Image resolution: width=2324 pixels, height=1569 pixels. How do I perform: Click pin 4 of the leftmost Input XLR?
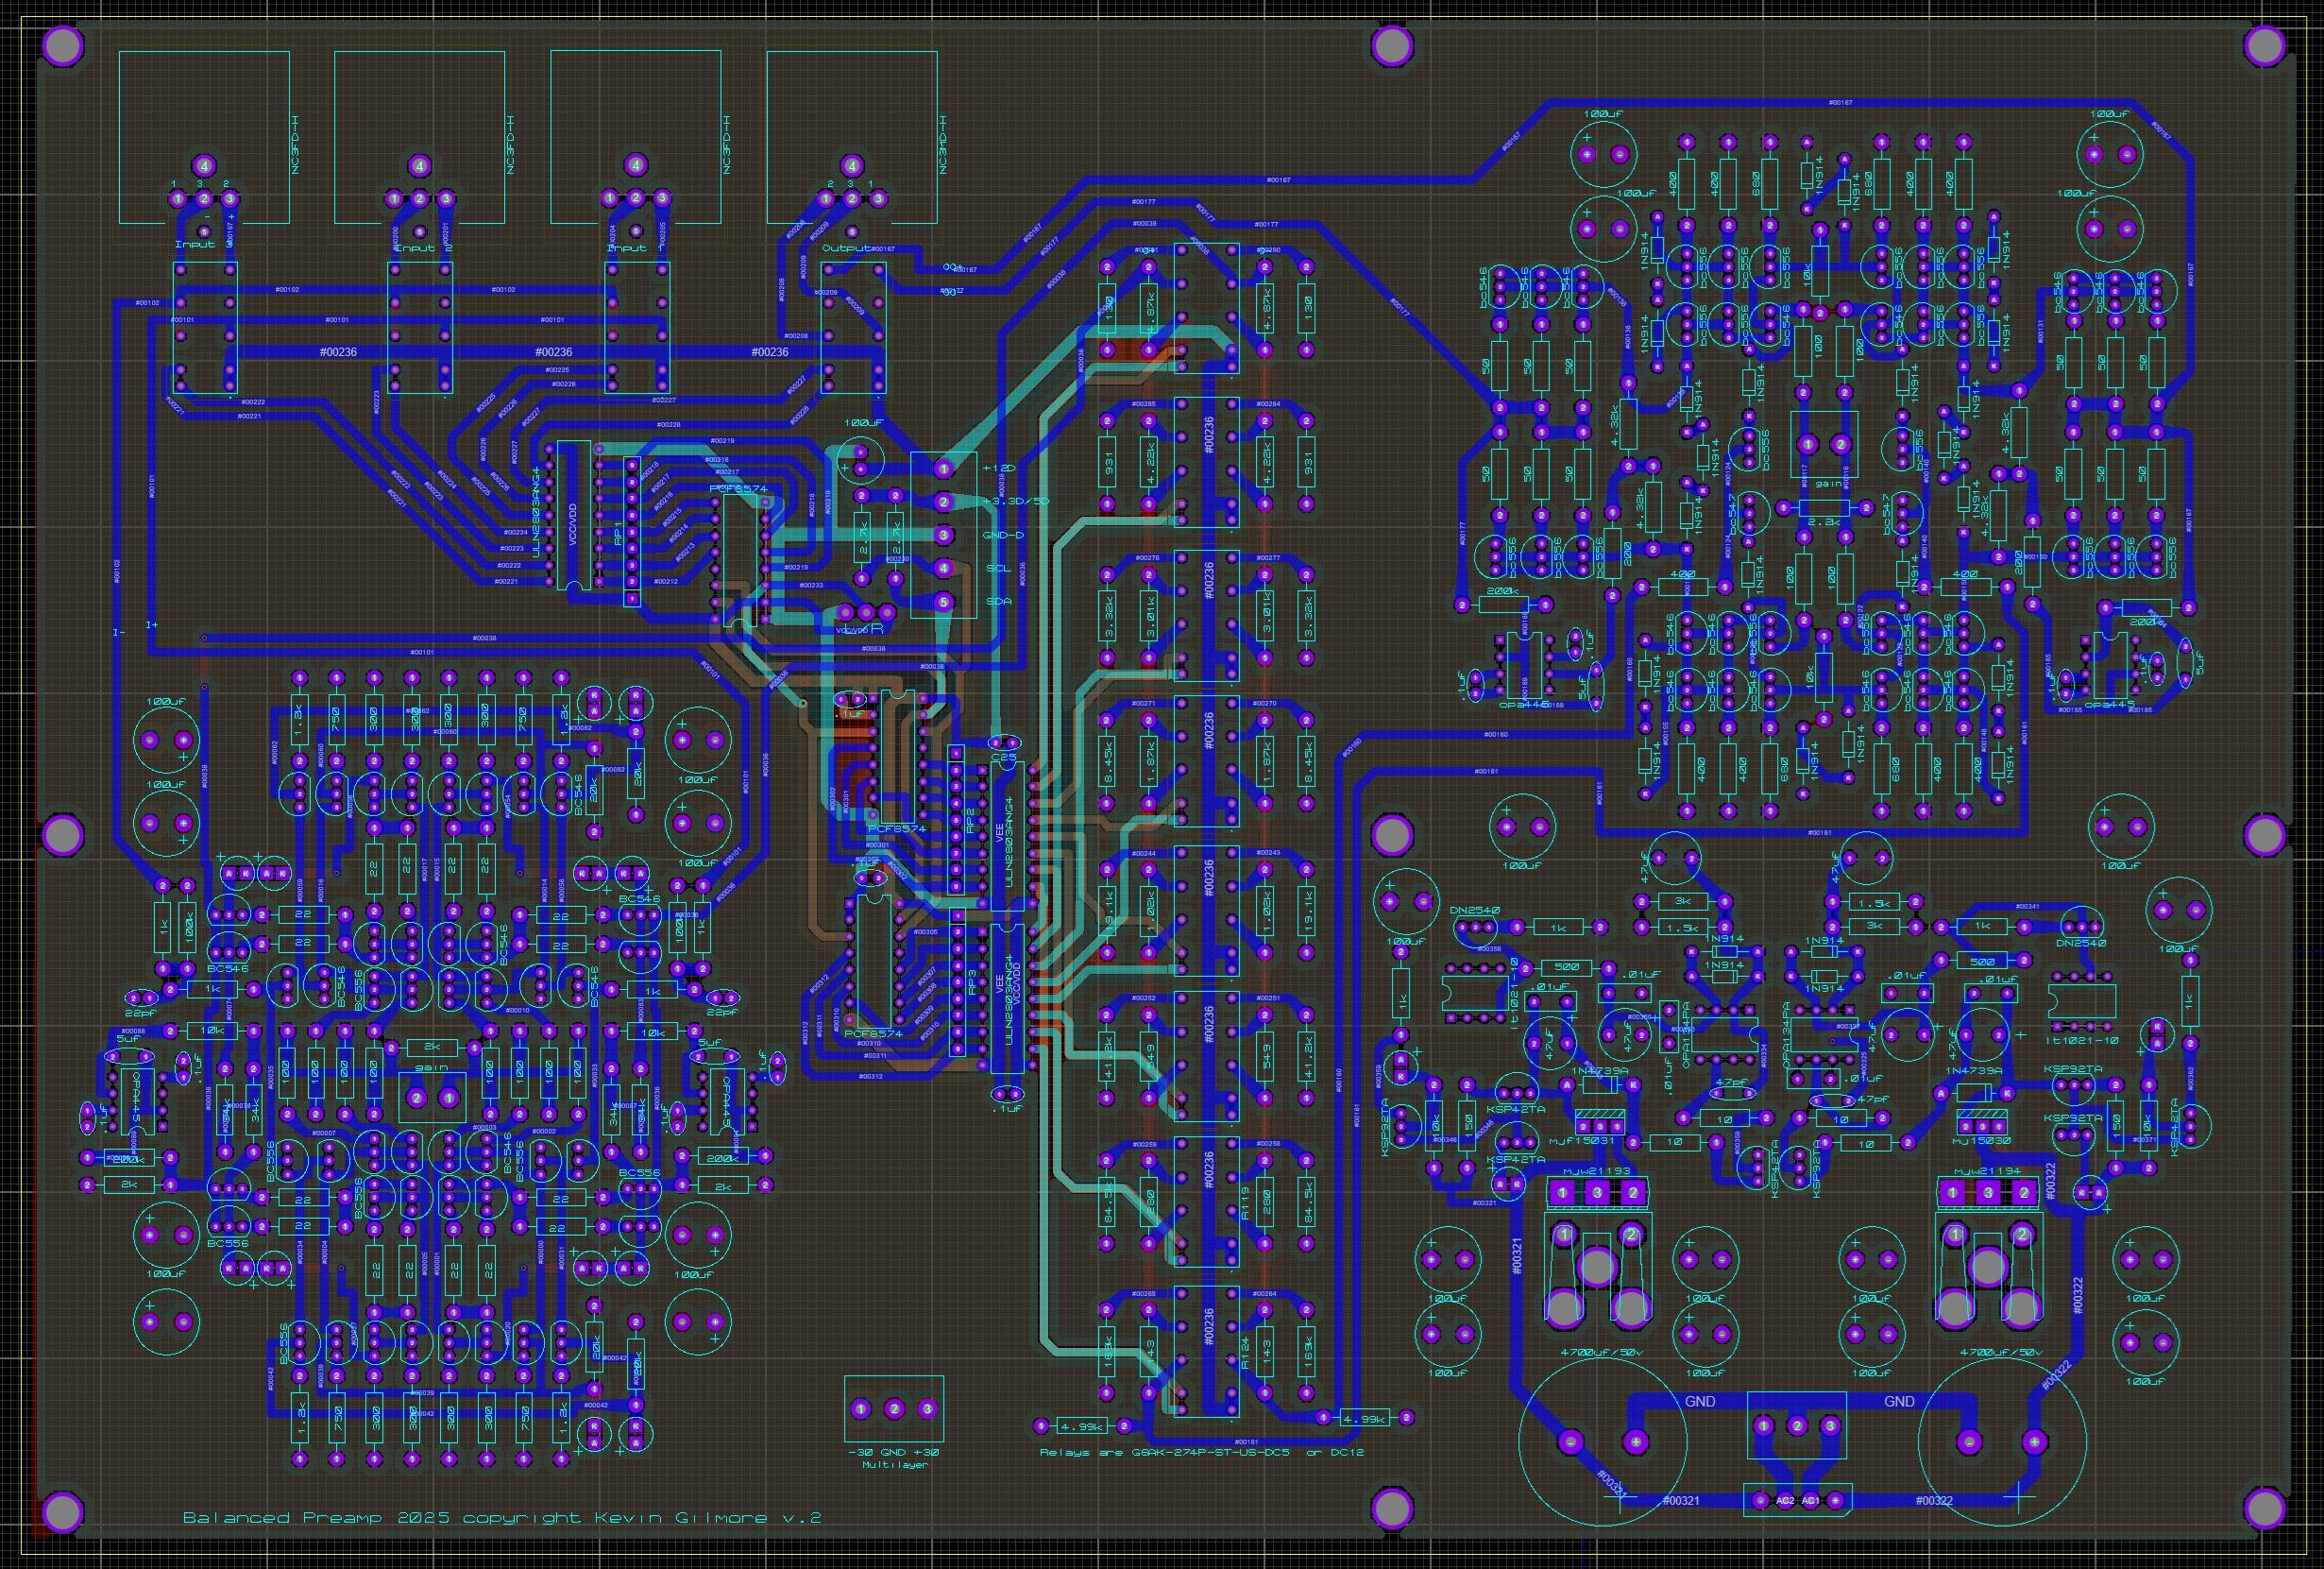pyautogui.click(x=203, y=166)
